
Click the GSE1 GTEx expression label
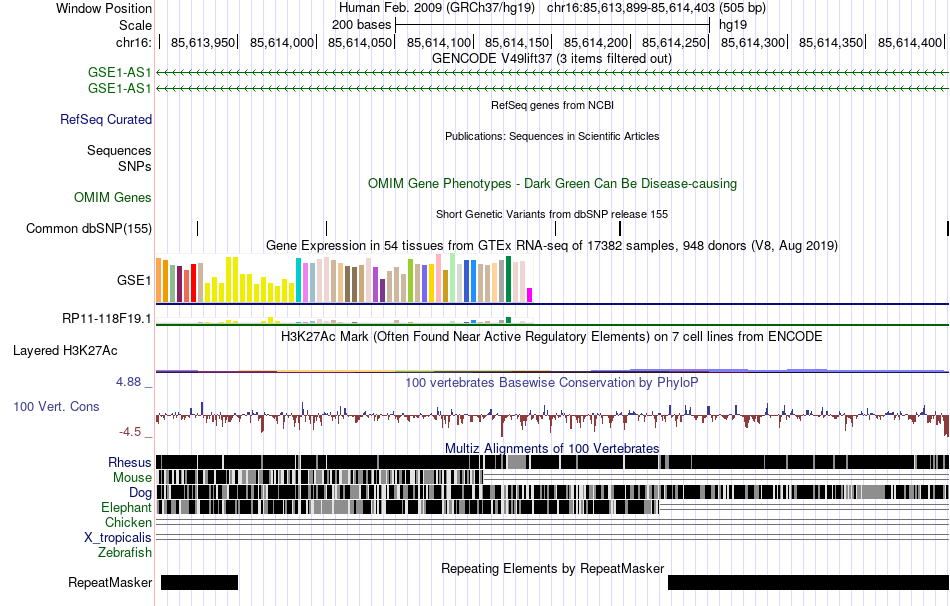pos(134,280)
